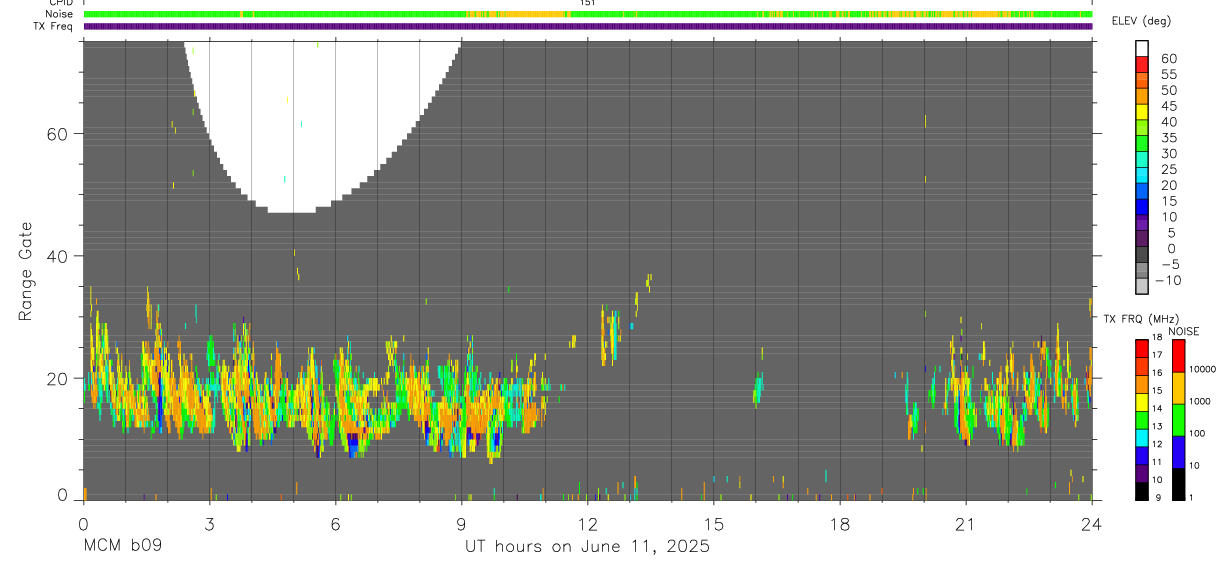Screen dimensions: 1228x567
Task: Click the blue swatch in the NOISE legend
Action: (1179, 451)
